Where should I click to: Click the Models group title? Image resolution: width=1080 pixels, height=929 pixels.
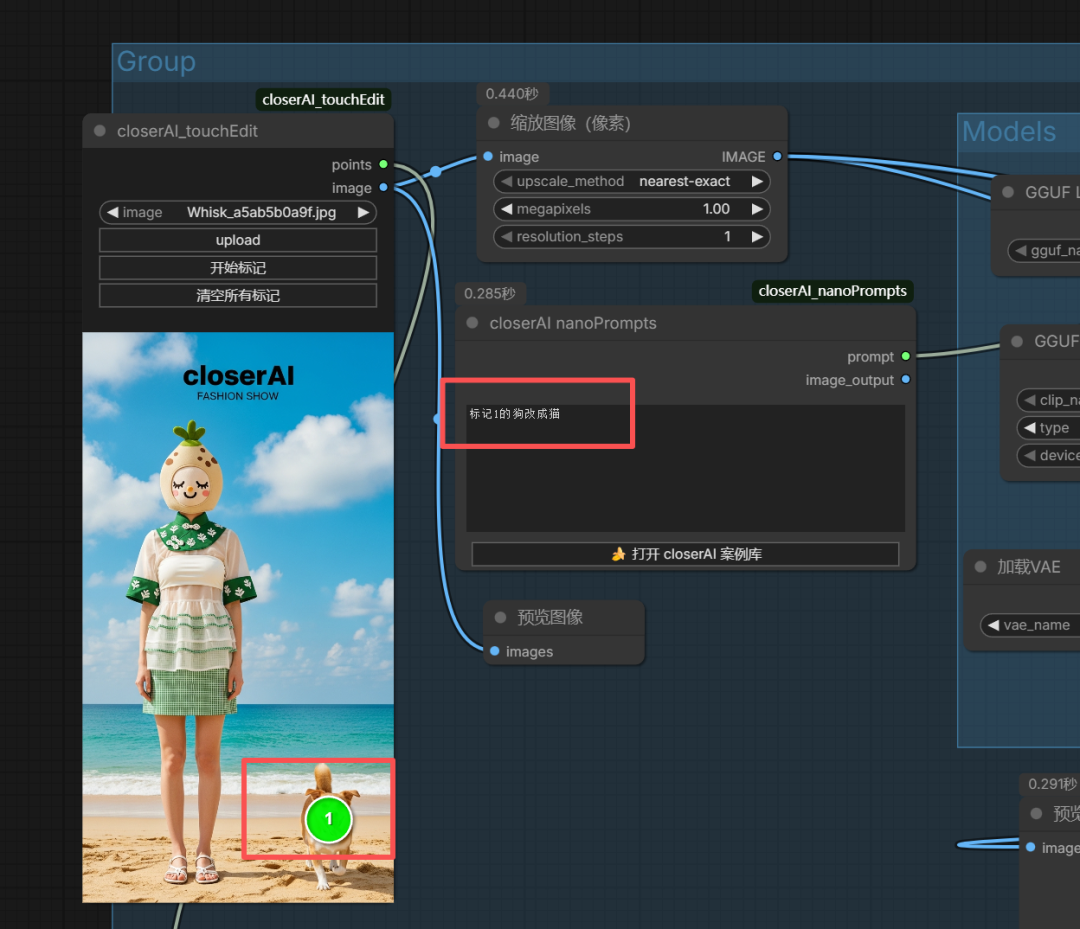click(x=1009, y=131)
